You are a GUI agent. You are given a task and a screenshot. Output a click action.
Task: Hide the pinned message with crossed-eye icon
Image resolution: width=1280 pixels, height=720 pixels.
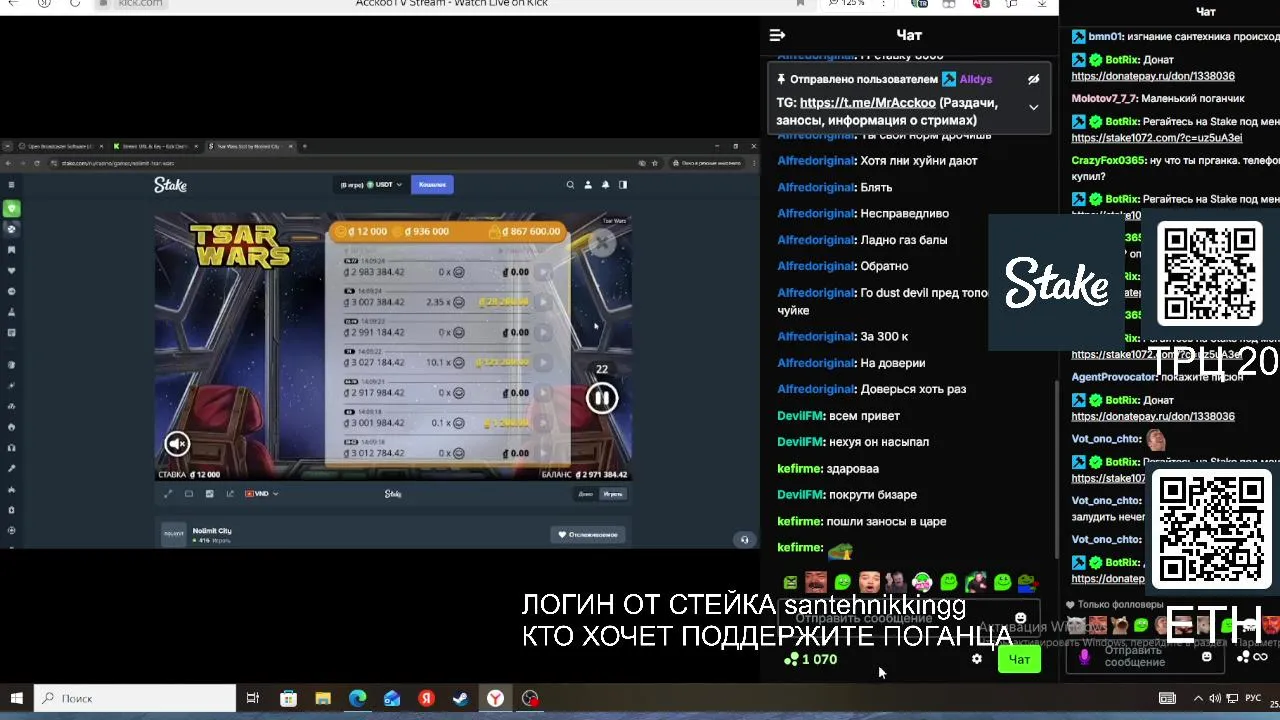coord(1033,79)
